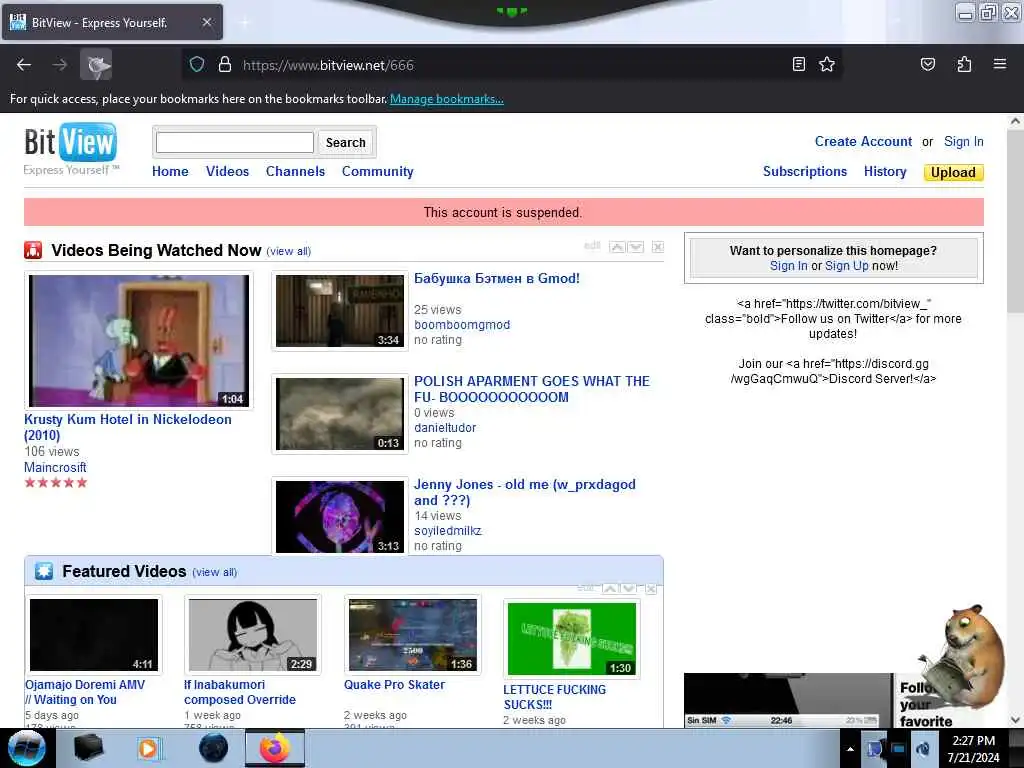1024x768 pixels.
Task: Click the Sign In link in header
Action: 963,141
